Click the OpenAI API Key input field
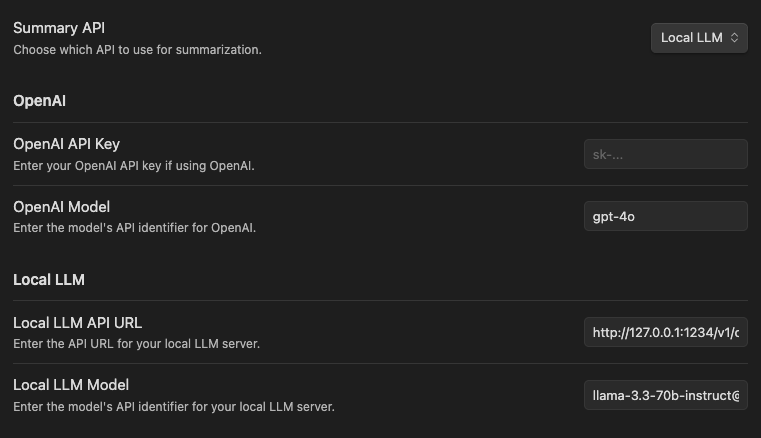Screen dimensions: 761x438 tap(665, 154)
